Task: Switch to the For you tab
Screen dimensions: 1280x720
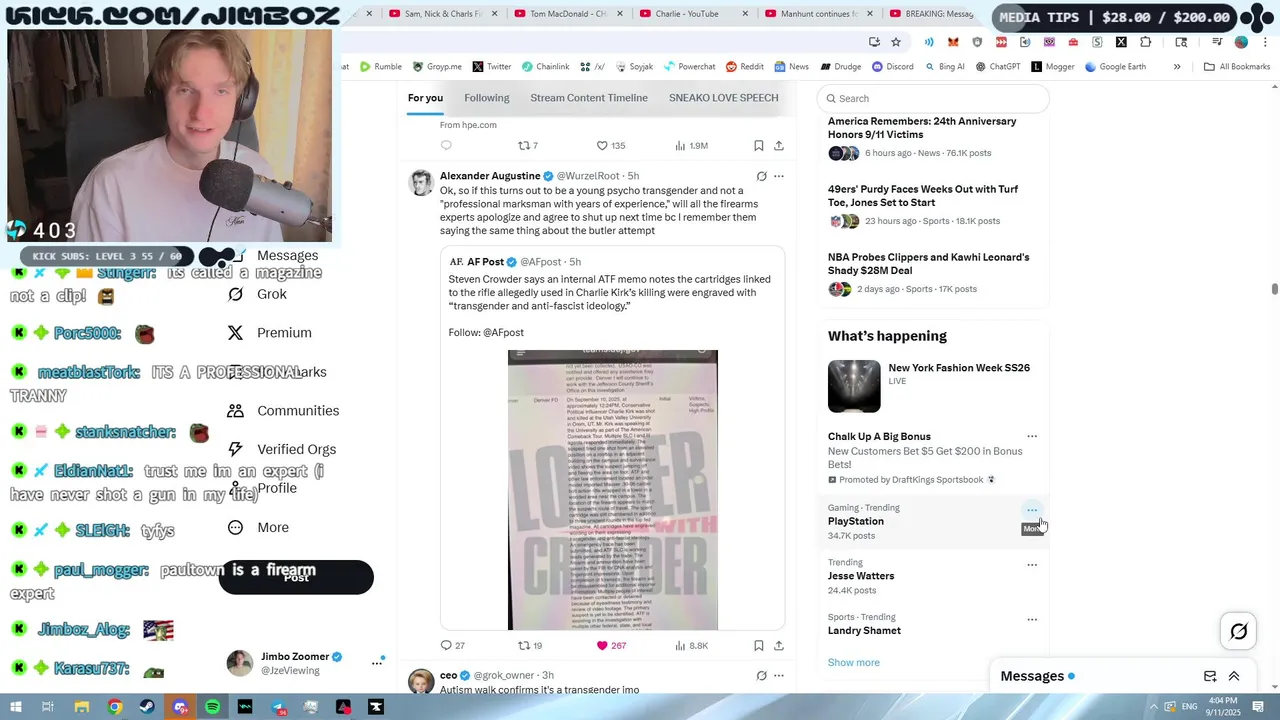Action: point(425,98)
